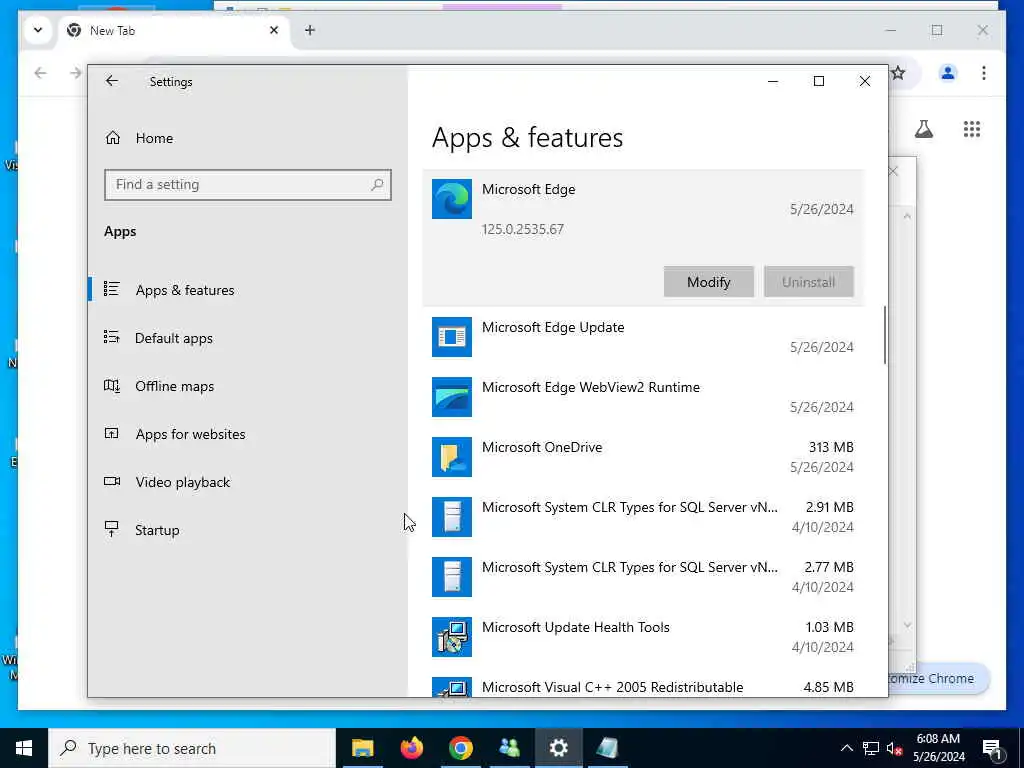Select the 2.91 MB SQL Server CLR Types entry
1024x768 pixels.
click(643, 517)
